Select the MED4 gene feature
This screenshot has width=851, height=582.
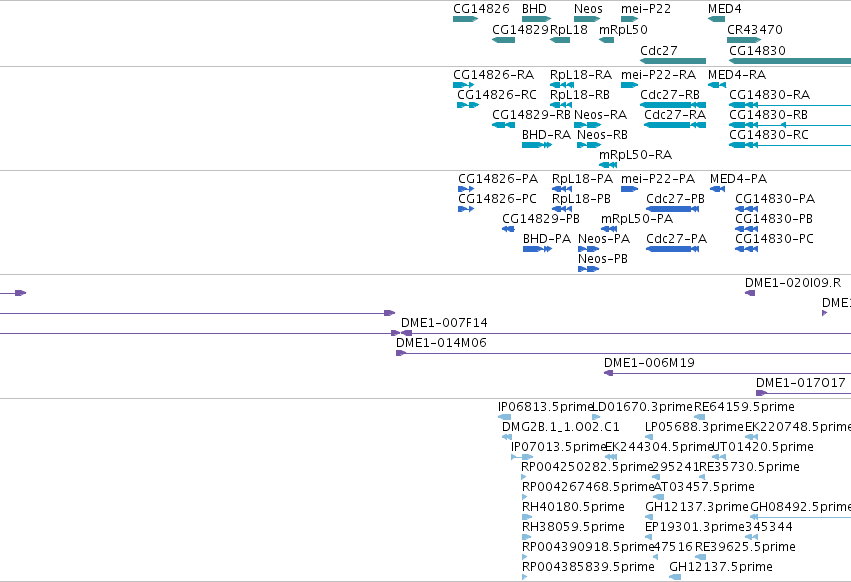[716, 19]
